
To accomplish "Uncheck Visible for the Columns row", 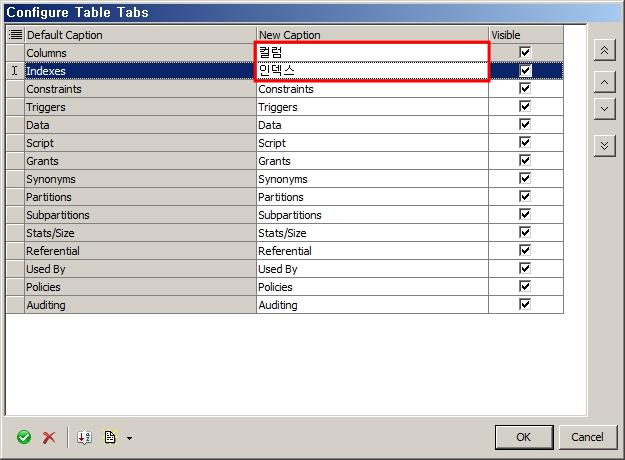I will tap(525, 53).
